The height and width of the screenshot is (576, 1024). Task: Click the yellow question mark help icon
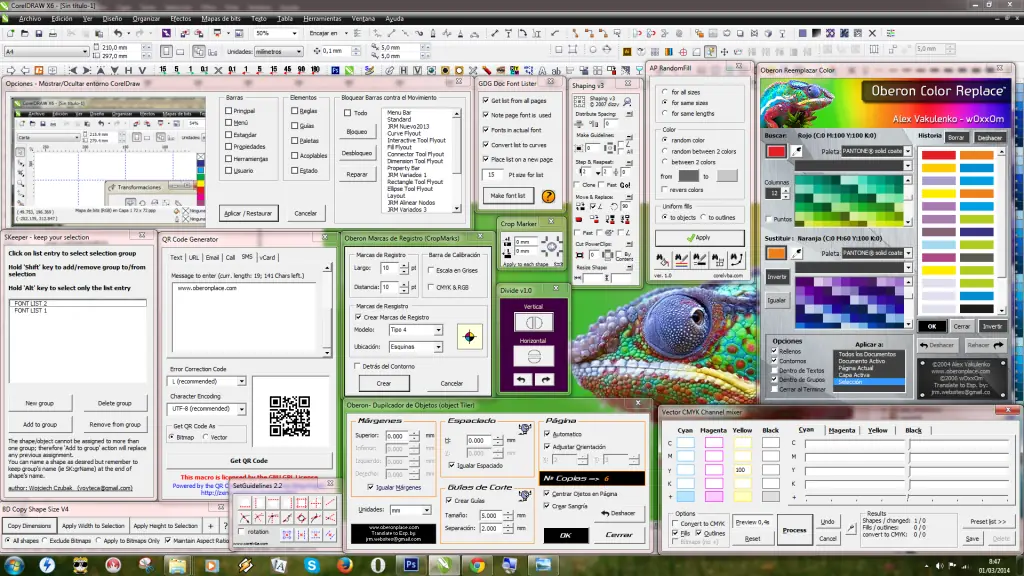coord(548,196)
